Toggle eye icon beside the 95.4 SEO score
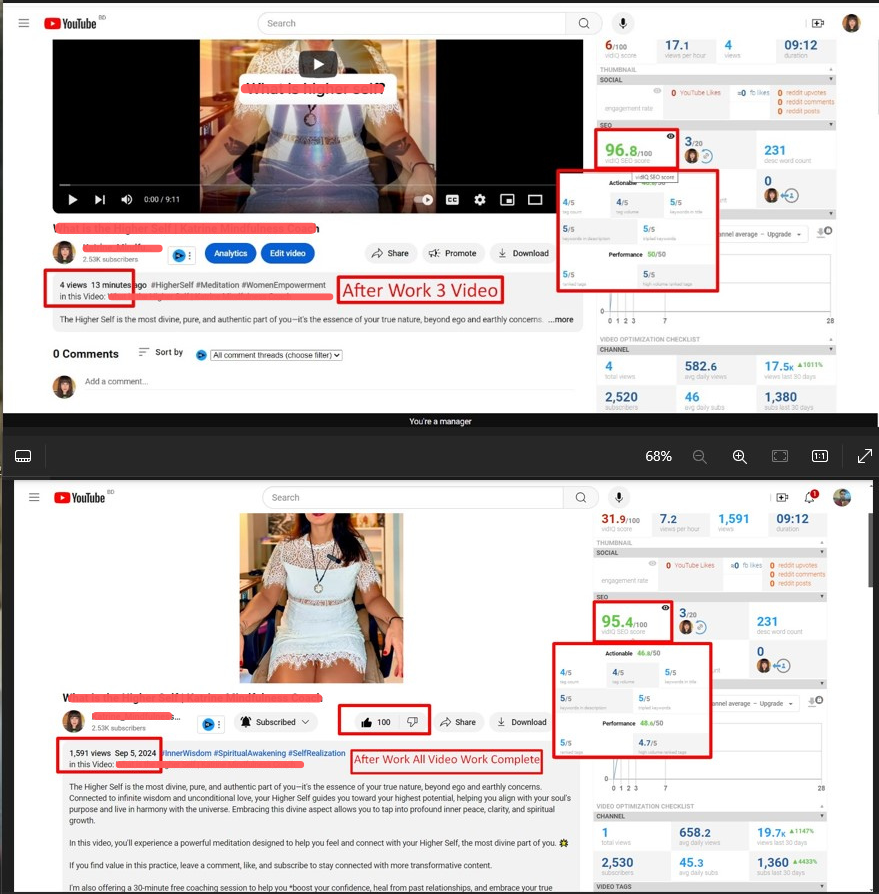This screenshot has height=894, width=879. click(664, 607)
